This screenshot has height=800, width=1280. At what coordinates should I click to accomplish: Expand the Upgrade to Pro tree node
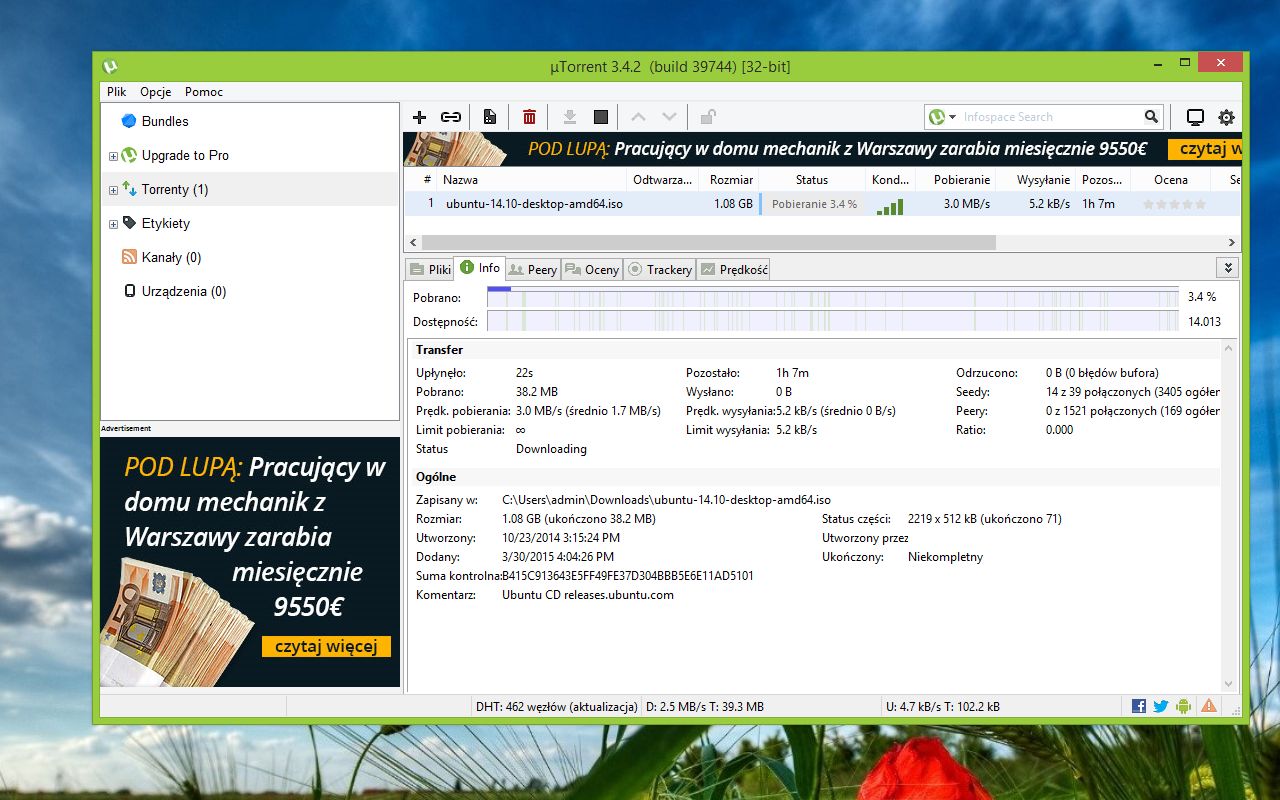point(113,156)
